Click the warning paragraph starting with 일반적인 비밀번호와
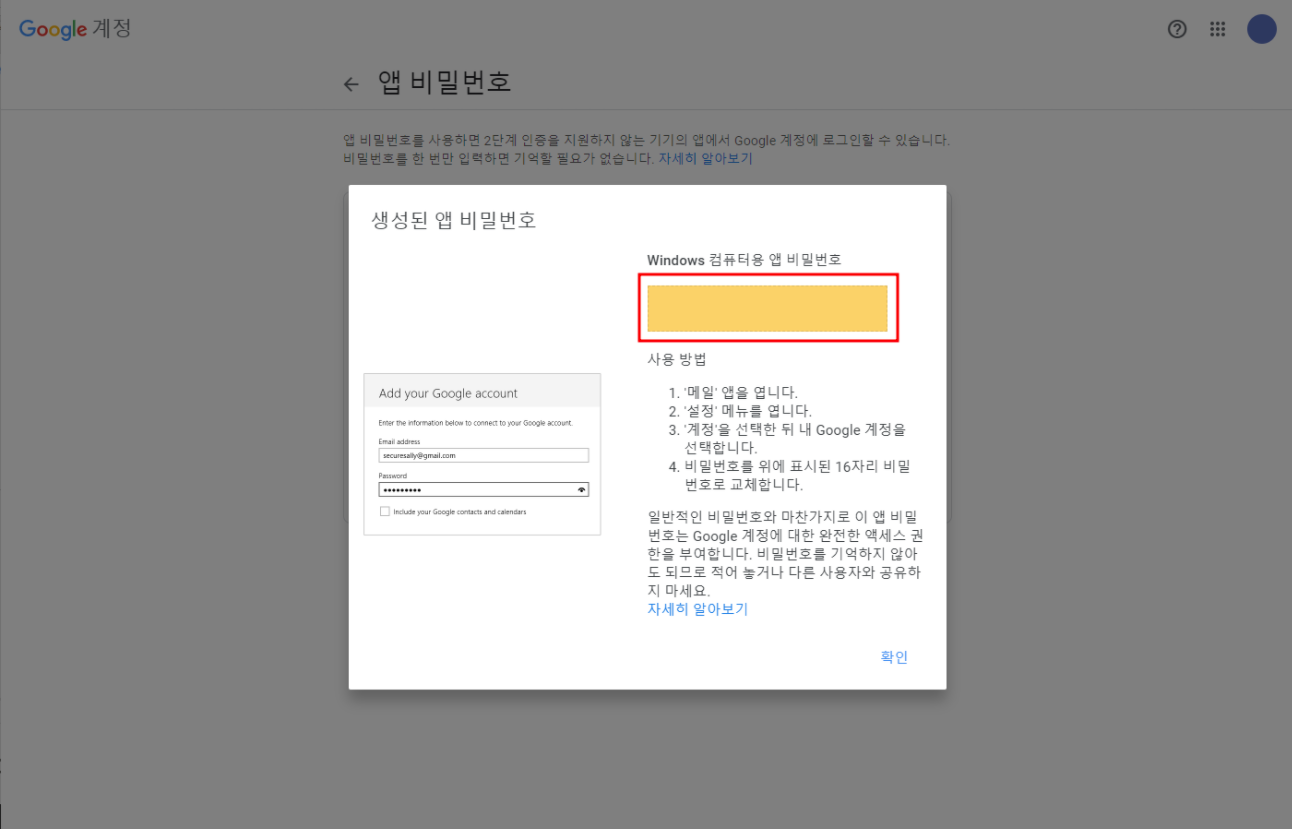 point(785,554)
